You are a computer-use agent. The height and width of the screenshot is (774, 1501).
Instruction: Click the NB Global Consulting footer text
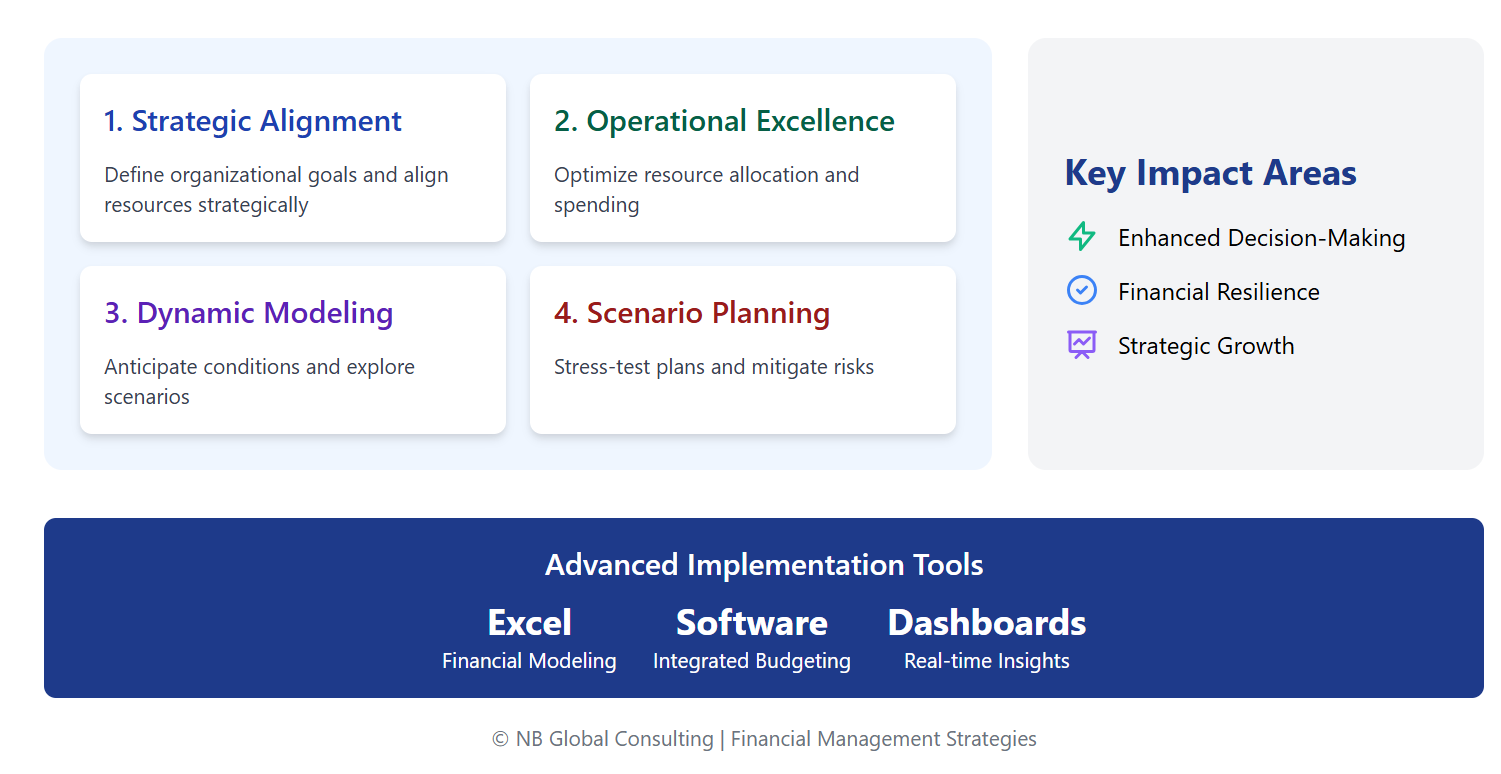(764, 739)
